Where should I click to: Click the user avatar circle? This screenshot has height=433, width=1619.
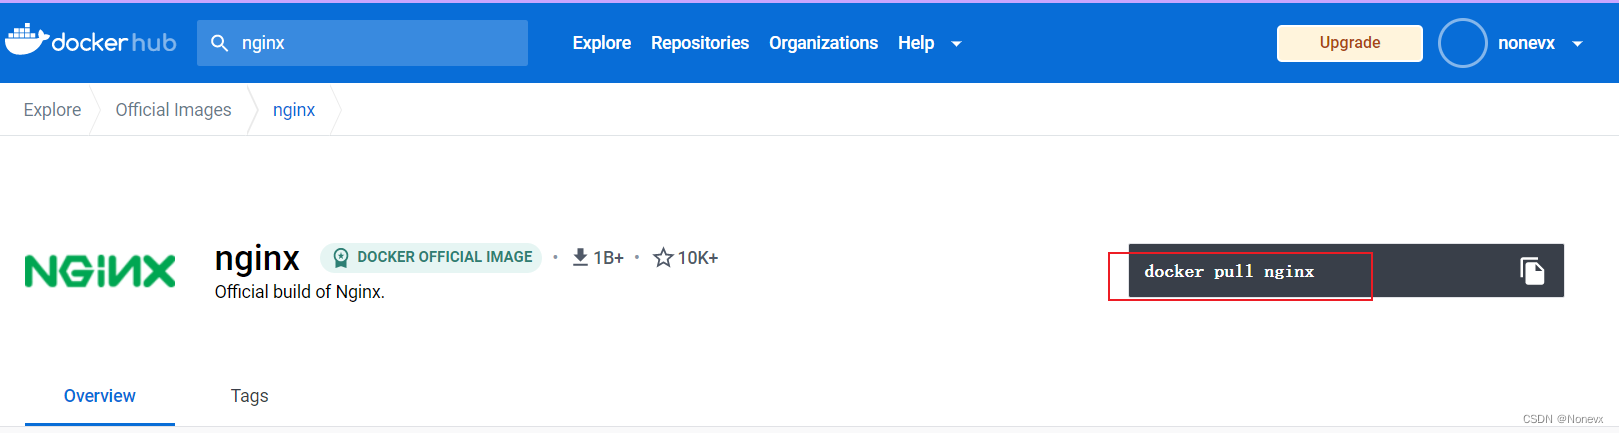point(1462,43)
